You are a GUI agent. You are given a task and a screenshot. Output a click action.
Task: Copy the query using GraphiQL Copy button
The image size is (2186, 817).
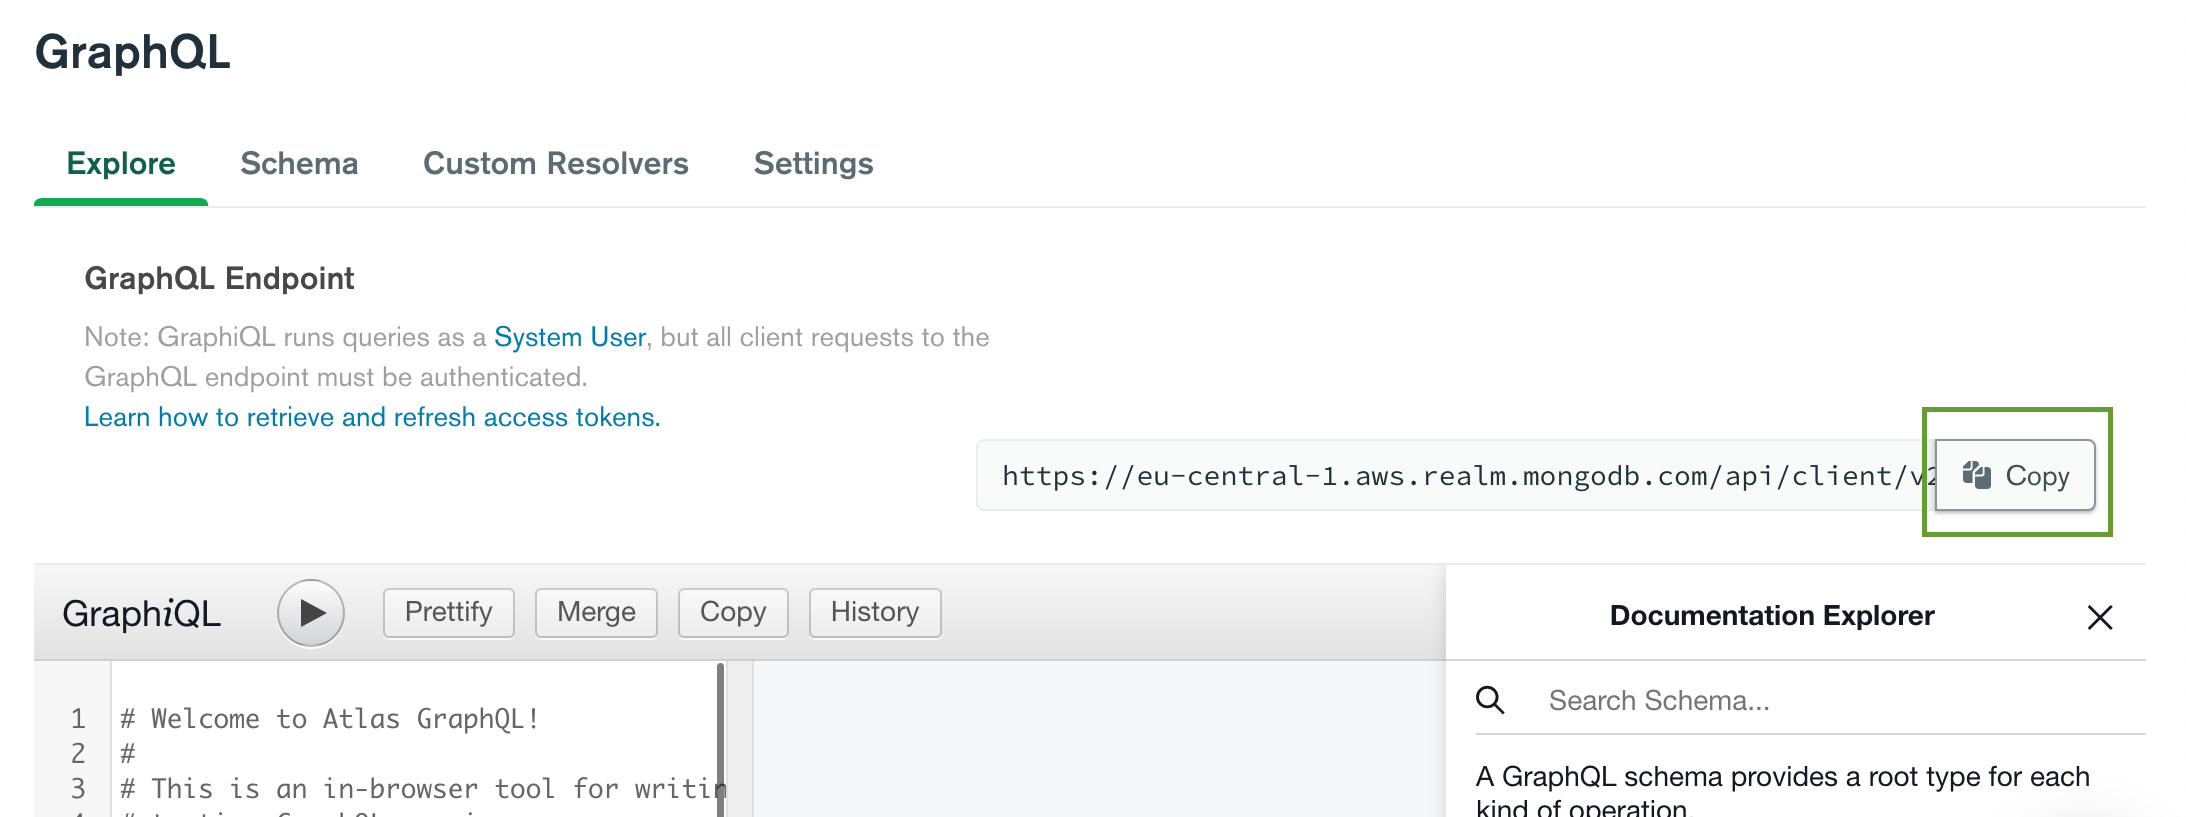(733, 612)
